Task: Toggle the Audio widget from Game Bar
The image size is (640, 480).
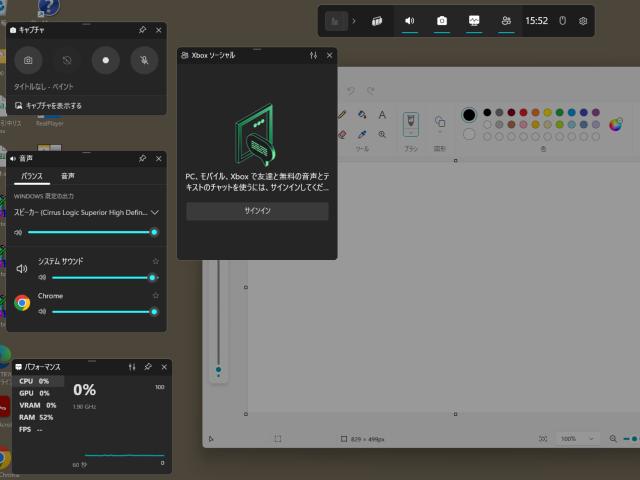Action: (409, 21)
